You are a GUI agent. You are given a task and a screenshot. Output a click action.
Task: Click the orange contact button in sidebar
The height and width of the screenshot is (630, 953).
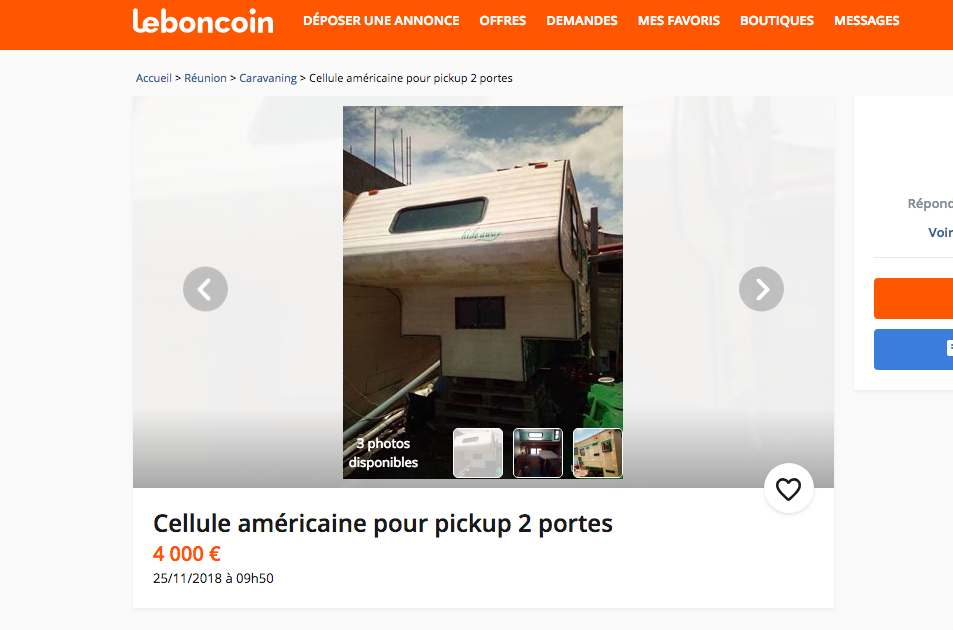click(913, 298)
